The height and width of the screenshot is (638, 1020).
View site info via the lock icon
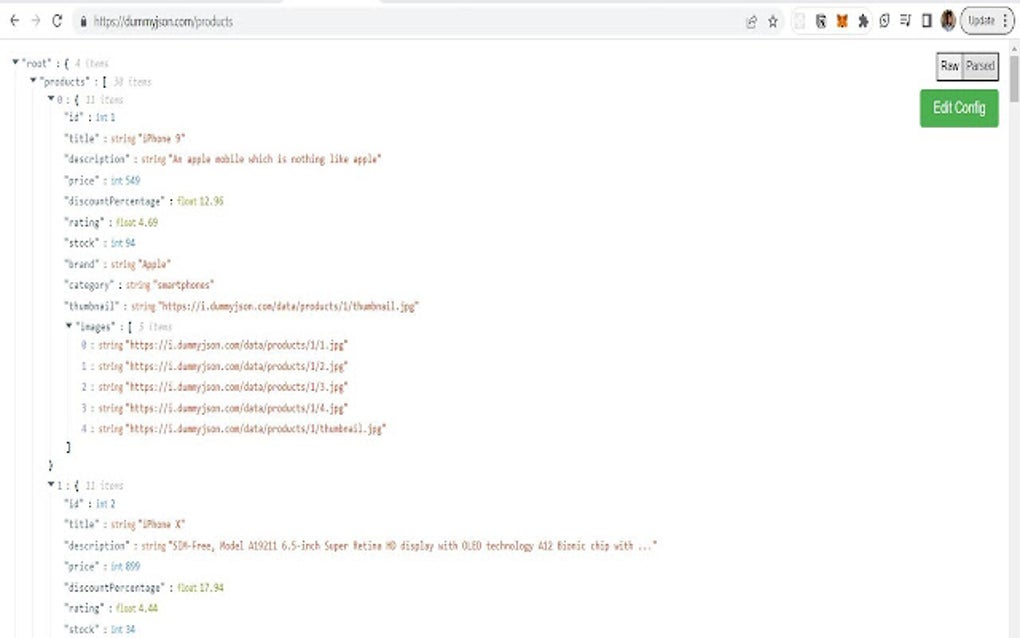click(83, 21)
